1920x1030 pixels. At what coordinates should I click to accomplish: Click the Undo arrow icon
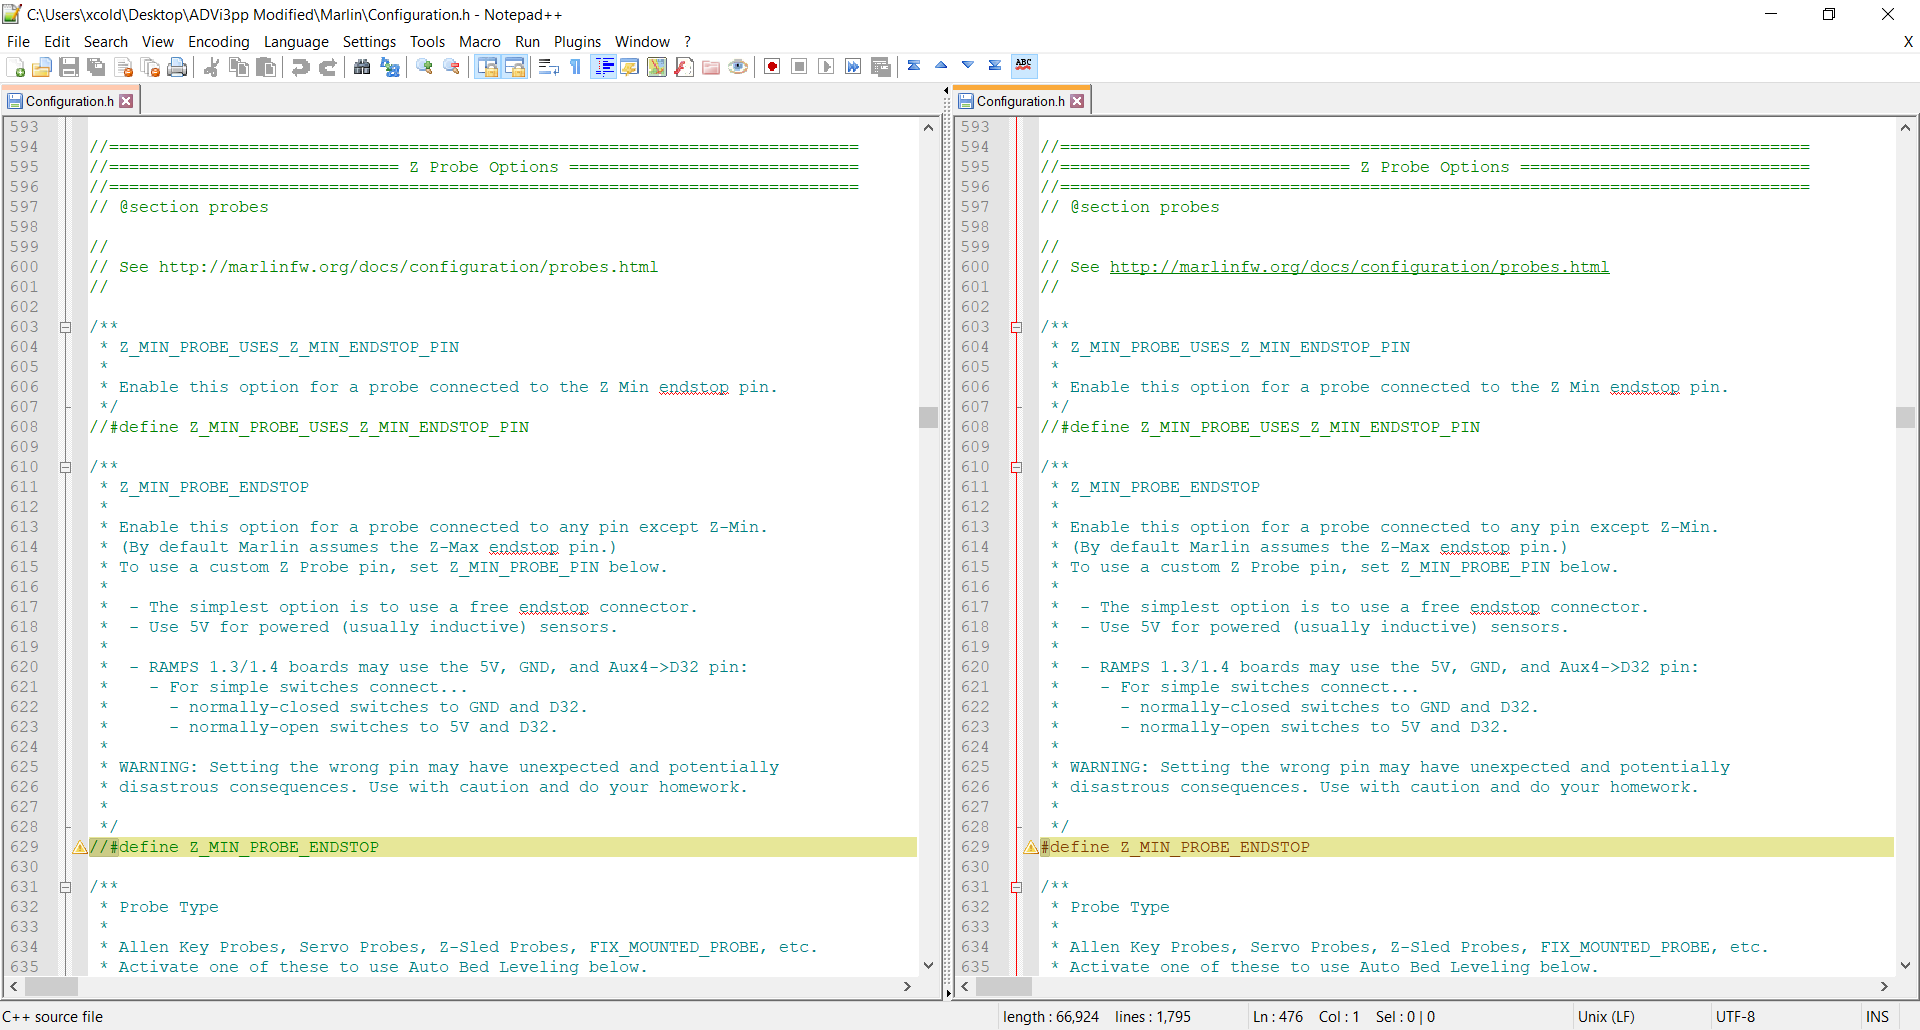pyautogui.click(x=300, y=67)
